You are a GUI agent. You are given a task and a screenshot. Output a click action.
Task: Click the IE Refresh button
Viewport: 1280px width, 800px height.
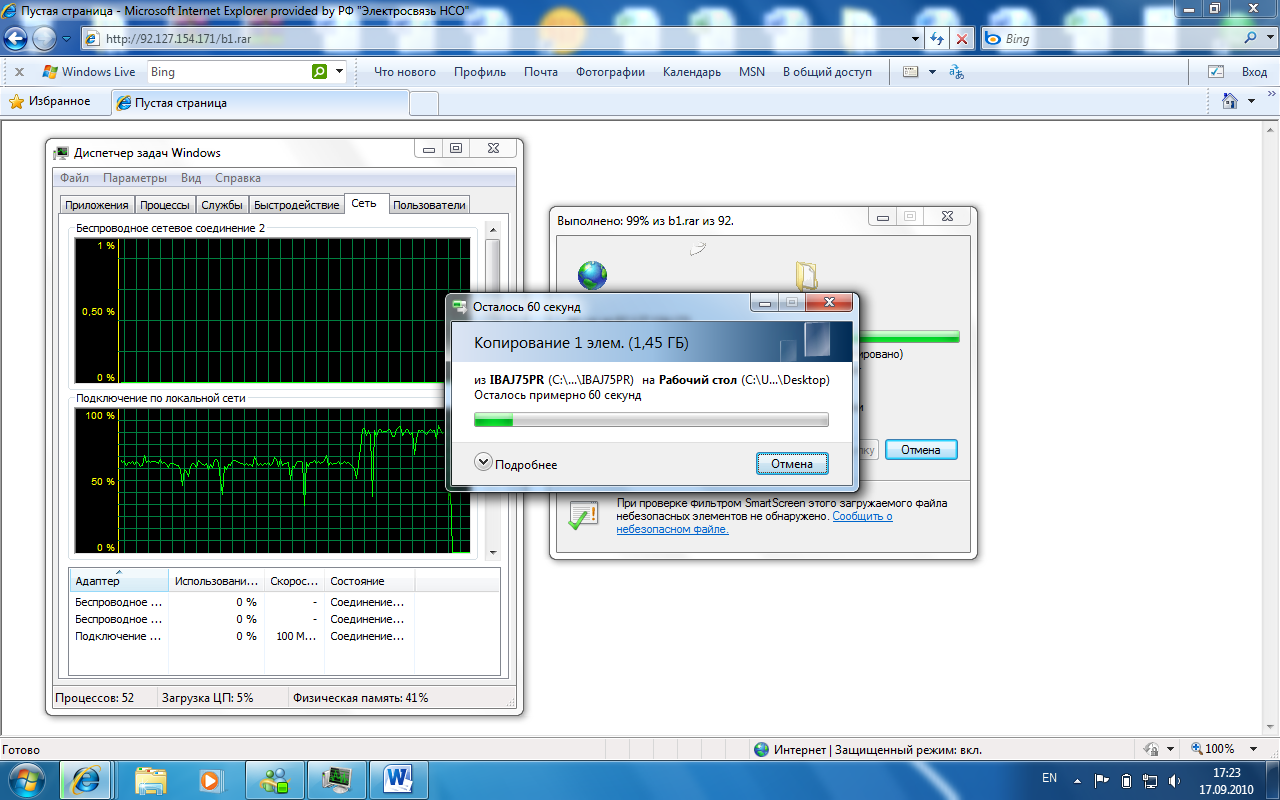pyautogui.click(x=937, y=39)
